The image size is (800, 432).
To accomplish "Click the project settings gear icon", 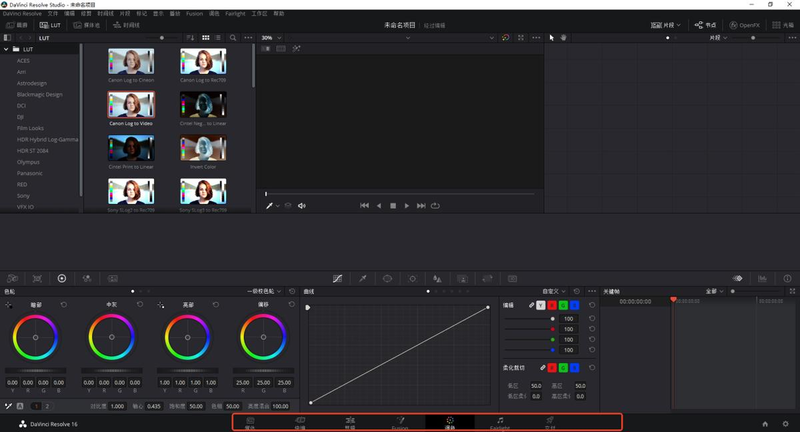I will coord(786,424).
